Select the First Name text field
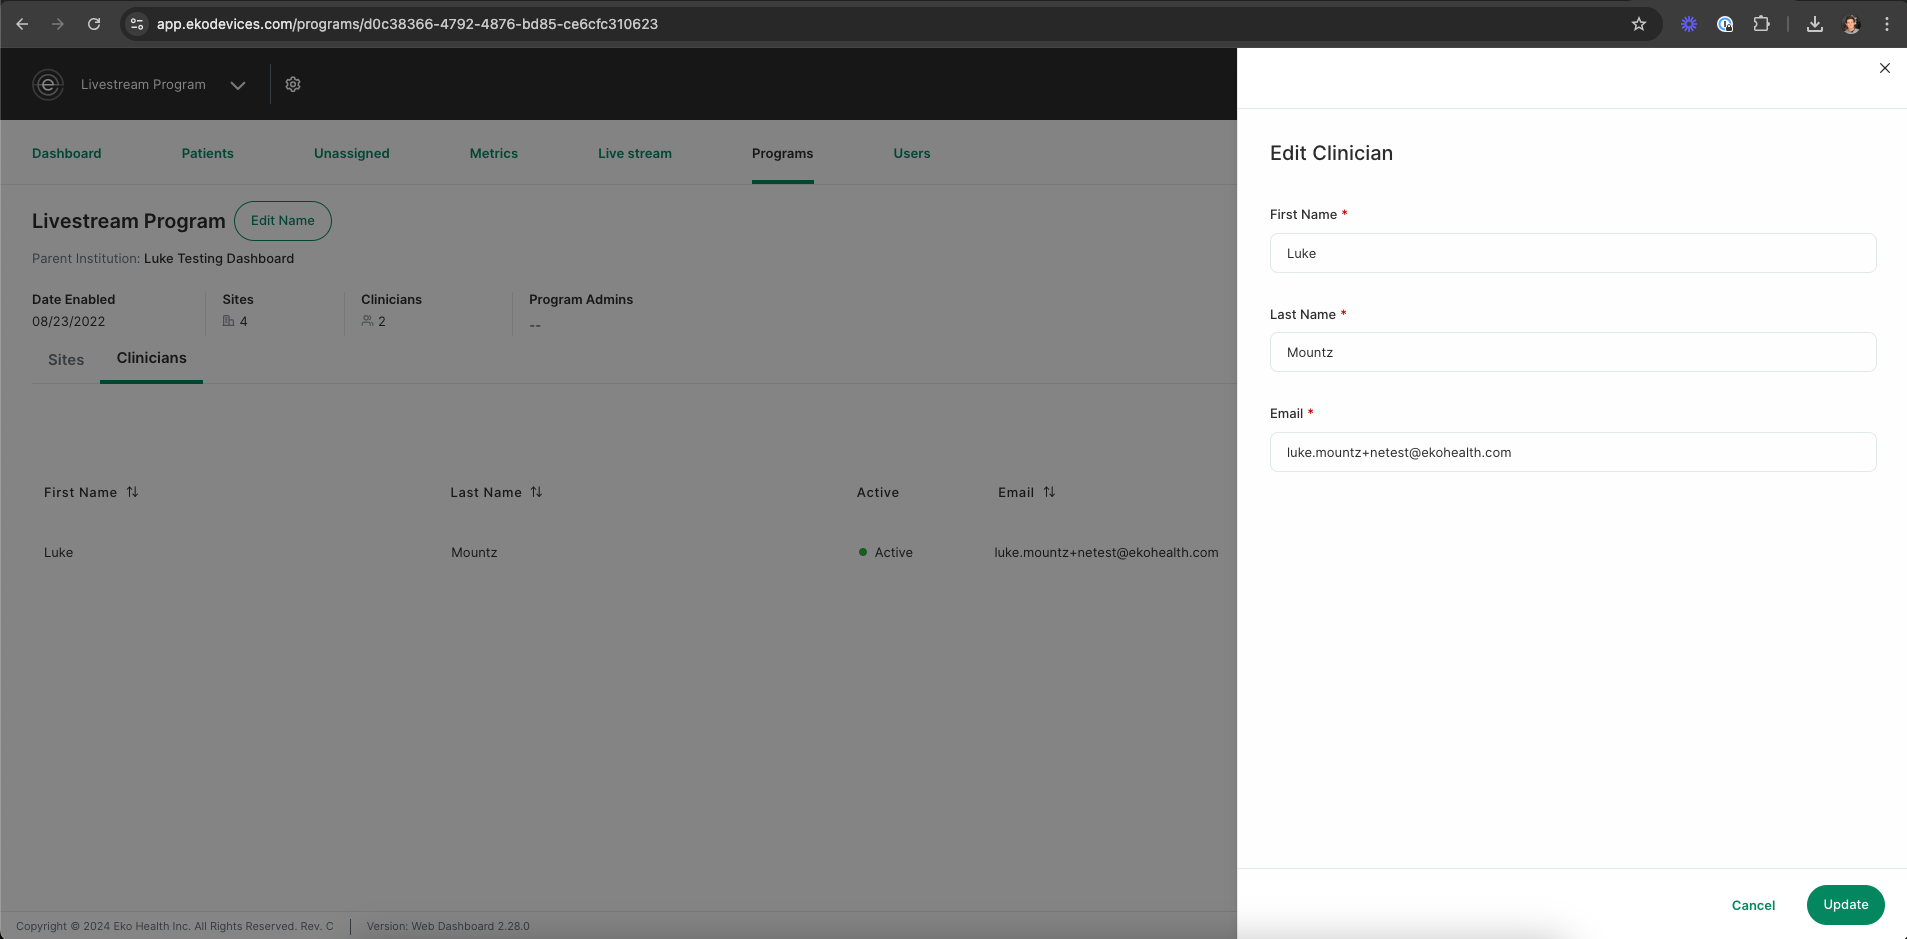The height and width of the screenshot is (939, 1907). (1573, 253)
